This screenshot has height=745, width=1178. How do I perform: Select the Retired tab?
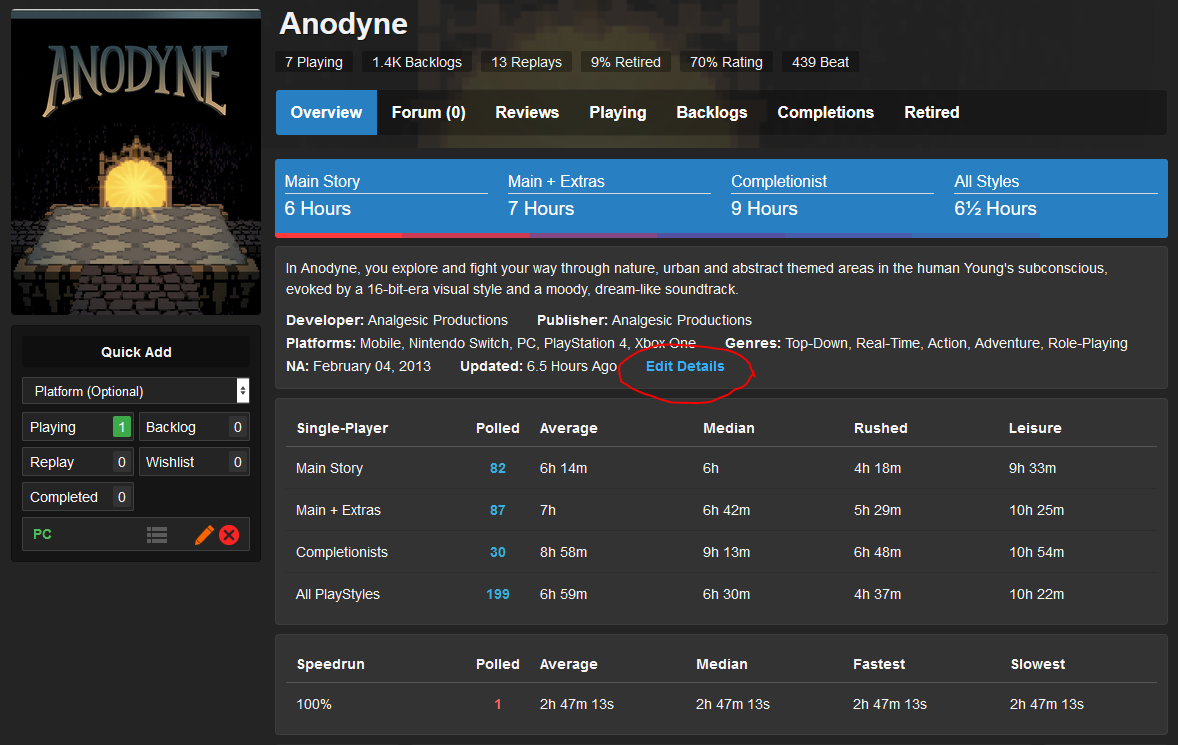(931, 113)
